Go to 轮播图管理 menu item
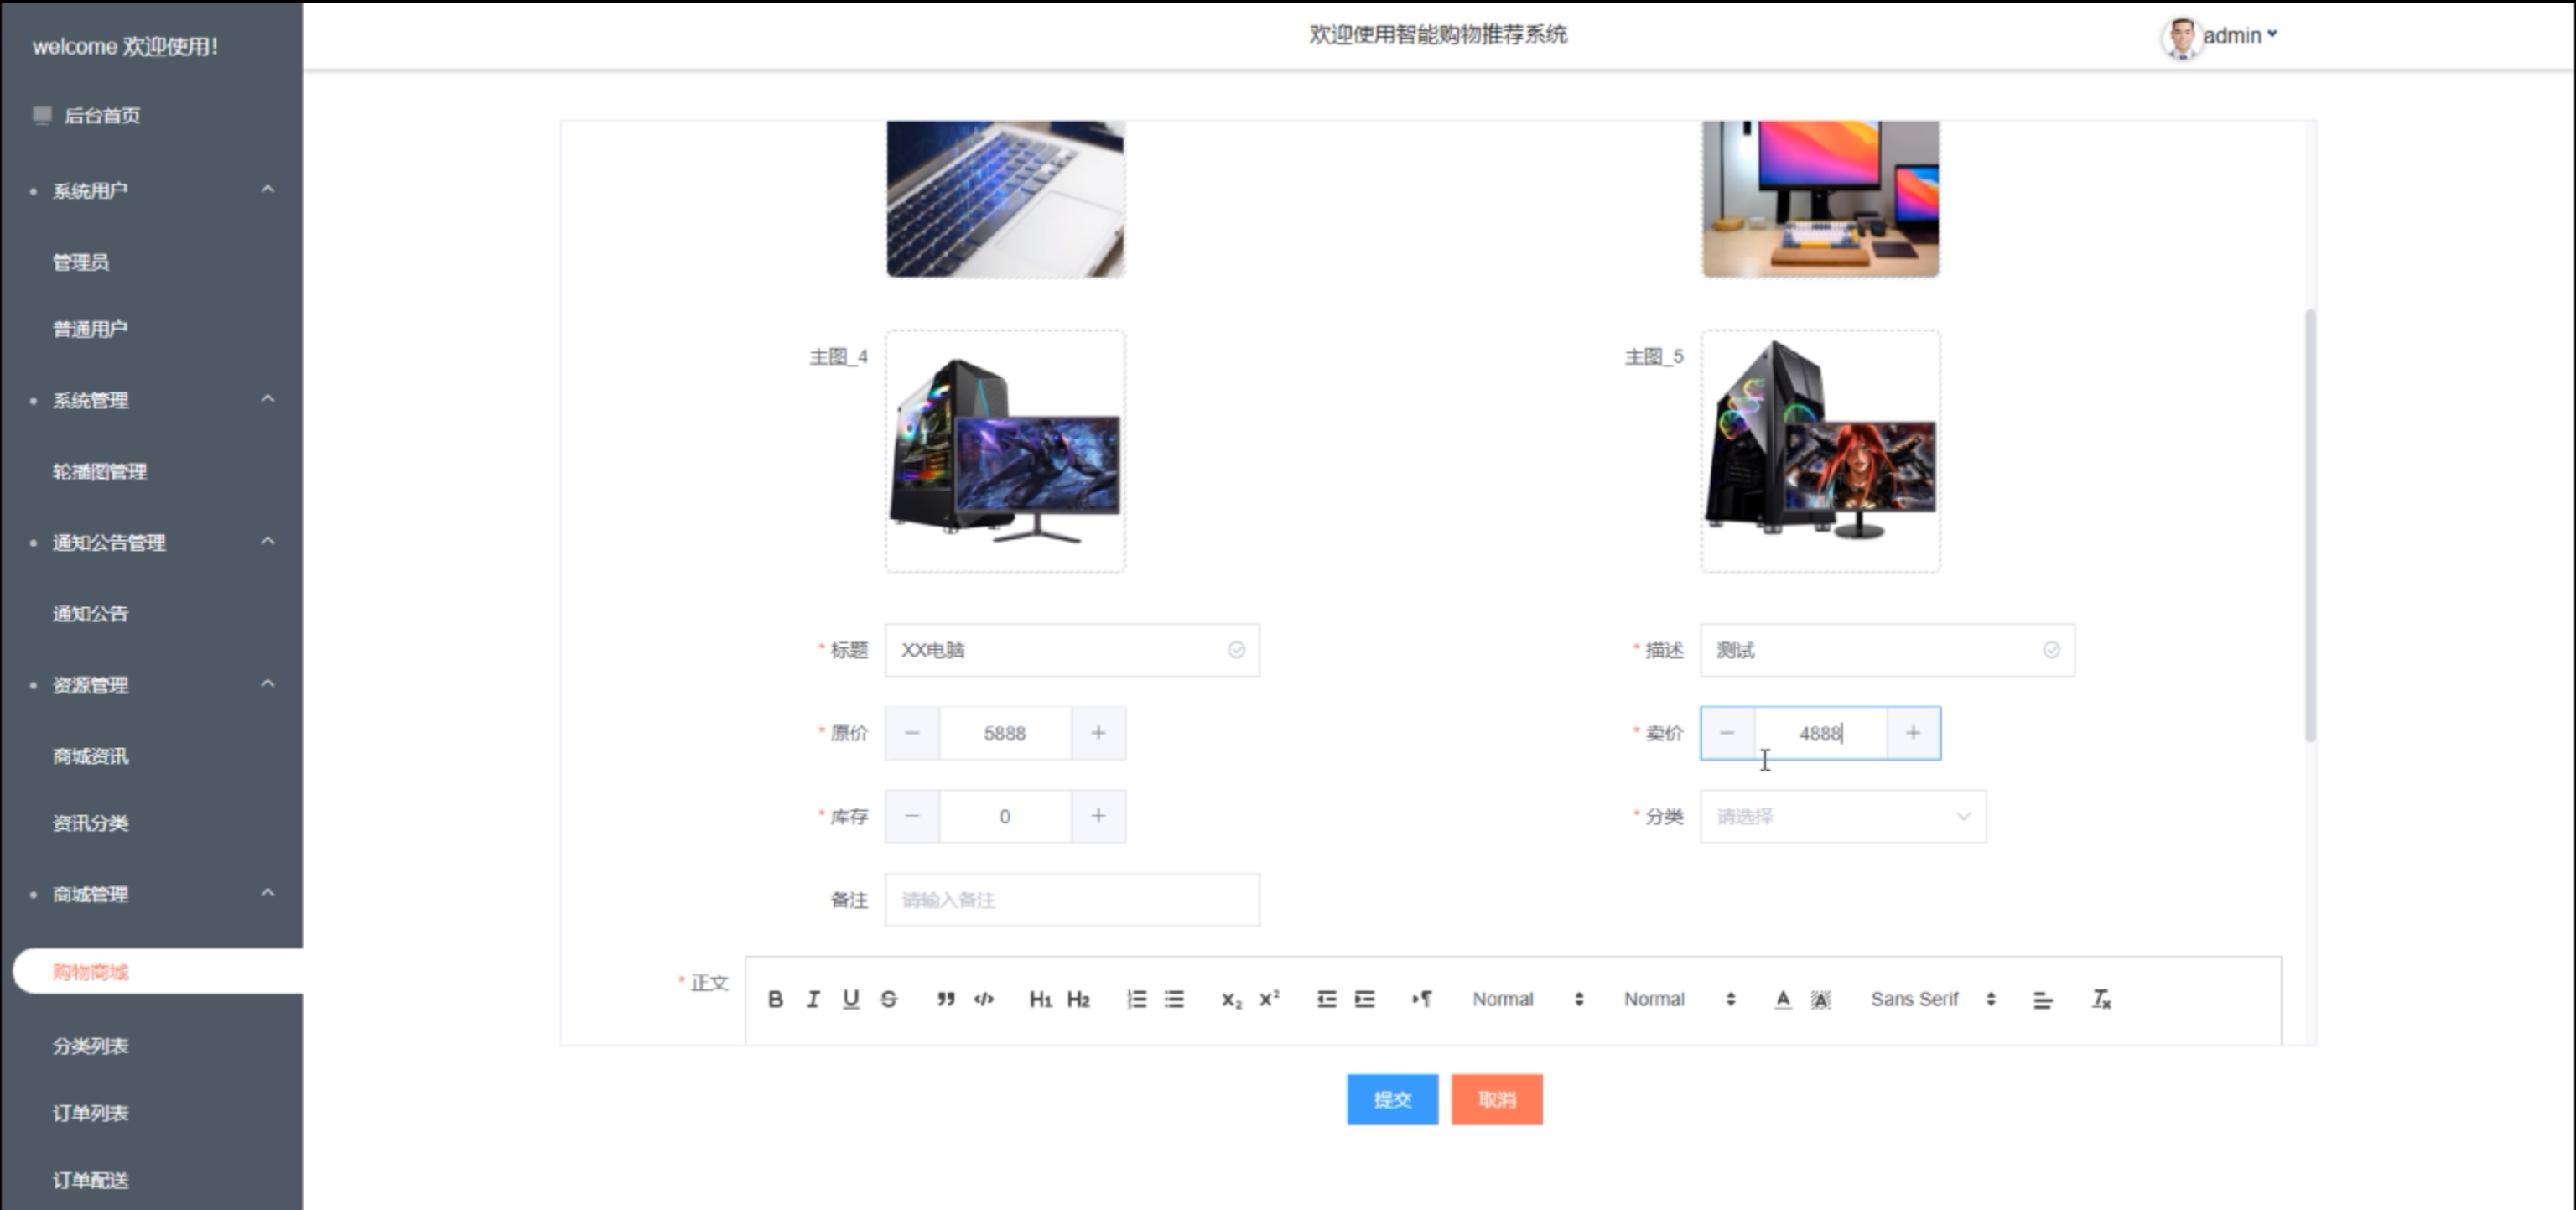Image resolution: width=2576 pixels, height=1210 pixels. (x=100, y=471)
